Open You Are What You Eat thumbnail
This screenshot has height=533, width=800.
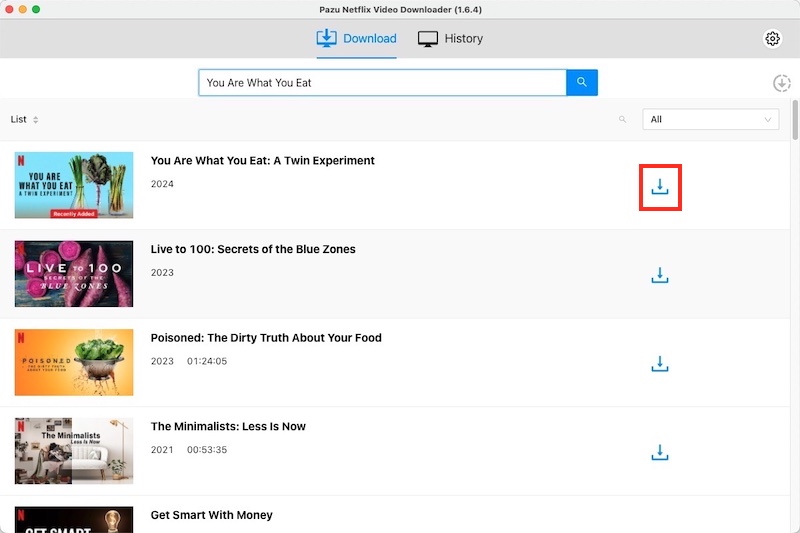[74, 185]
